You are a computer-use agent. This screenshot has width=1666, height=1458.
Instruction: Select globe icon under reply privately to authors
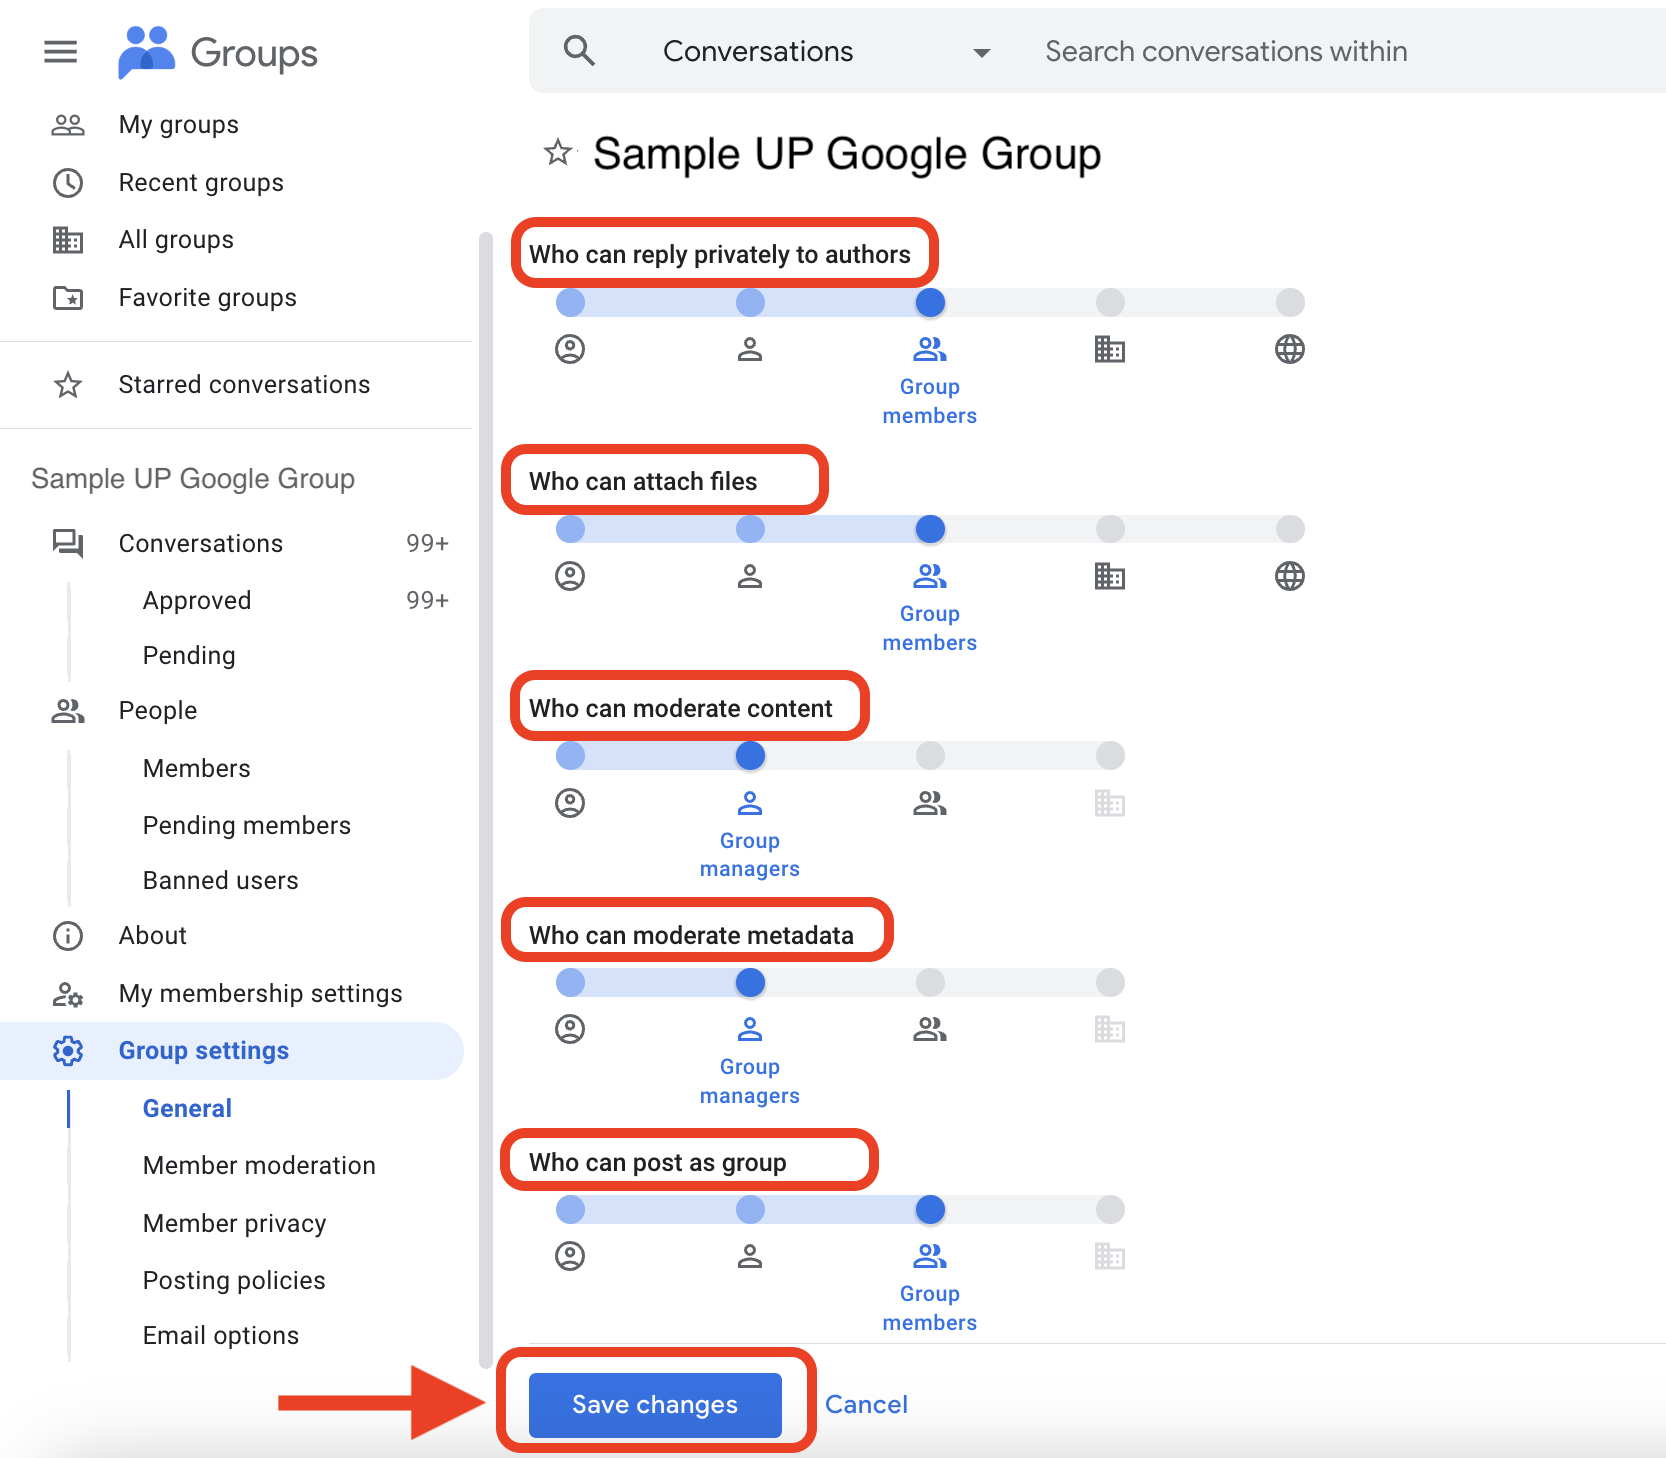[x=1290, y=349]
